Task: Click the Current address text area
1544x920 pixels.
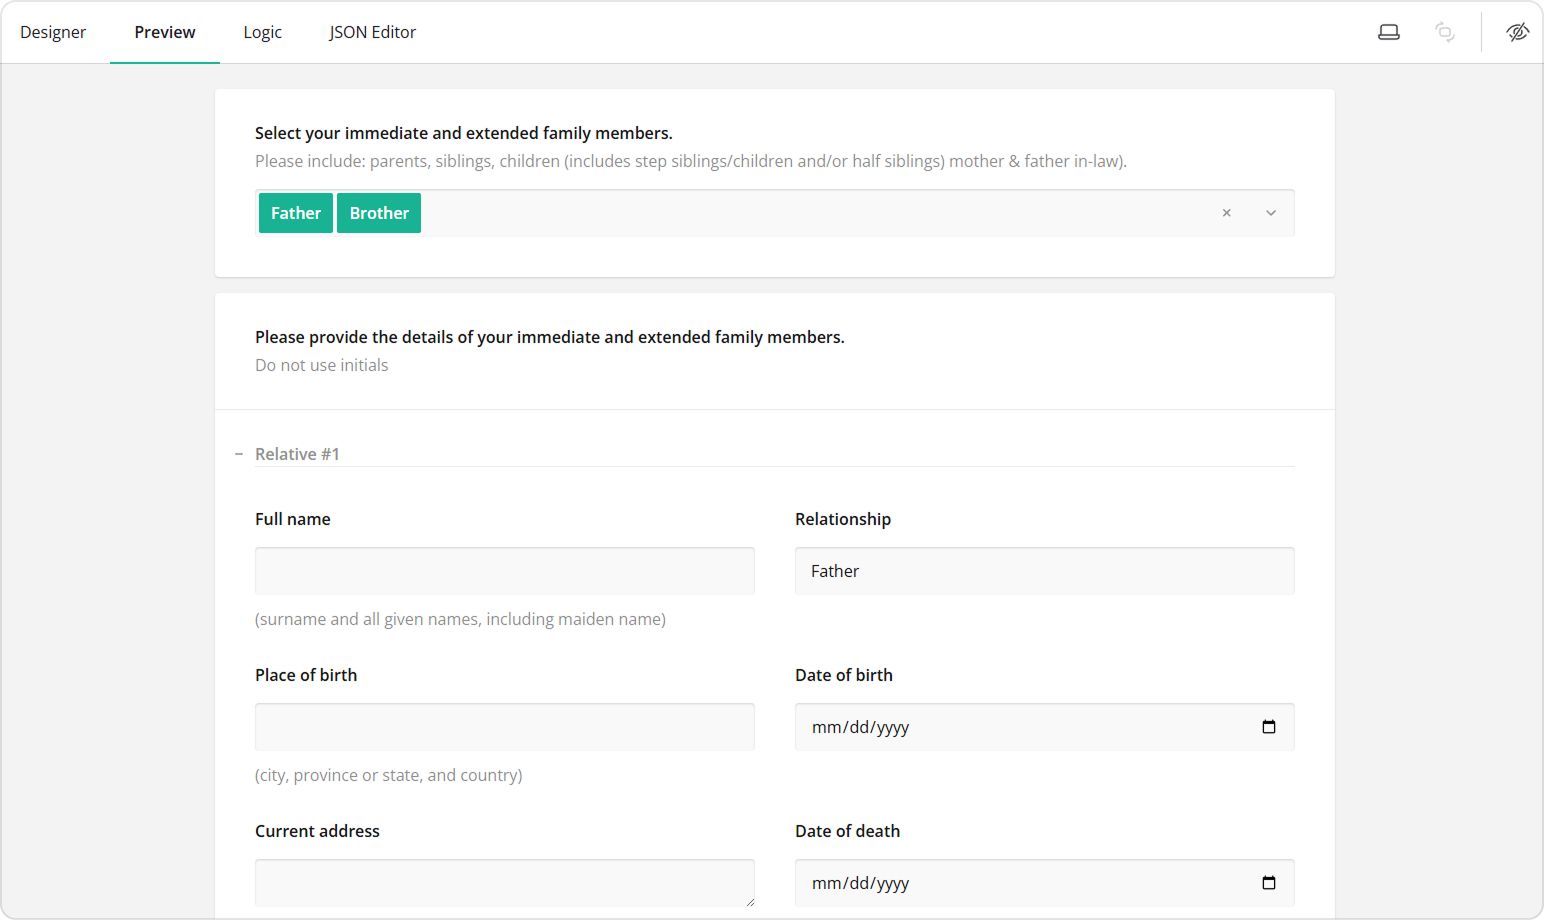Action: (x=504, y=882)
